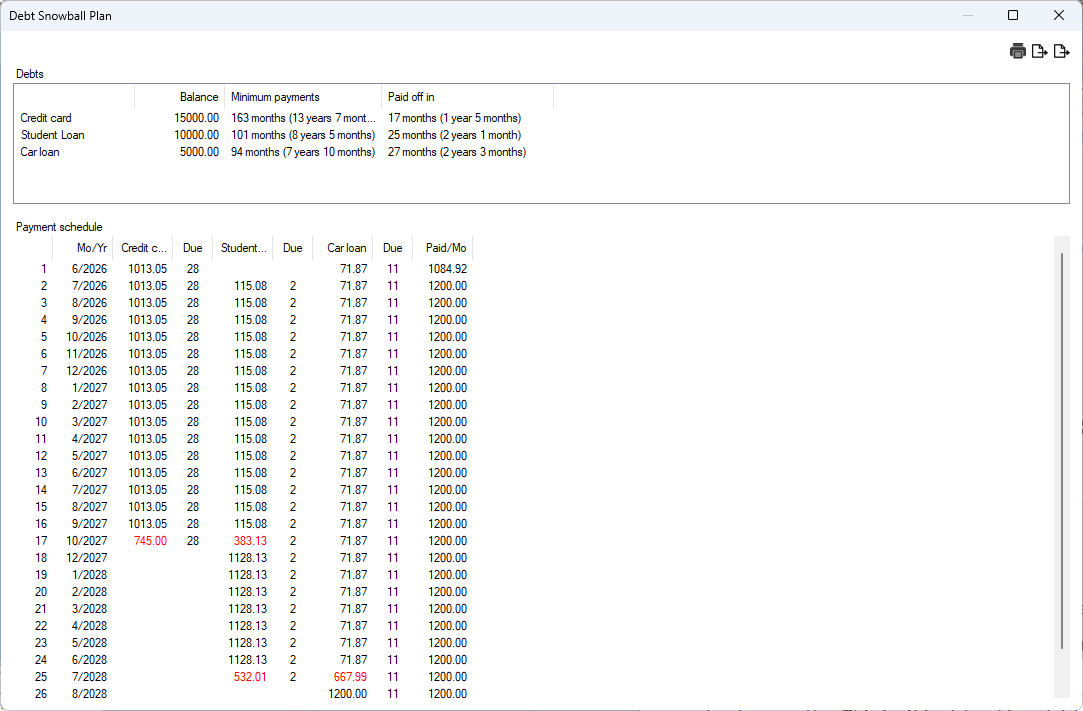Click the payment schedule vertical scrollbar

[x=1062, y=450]
